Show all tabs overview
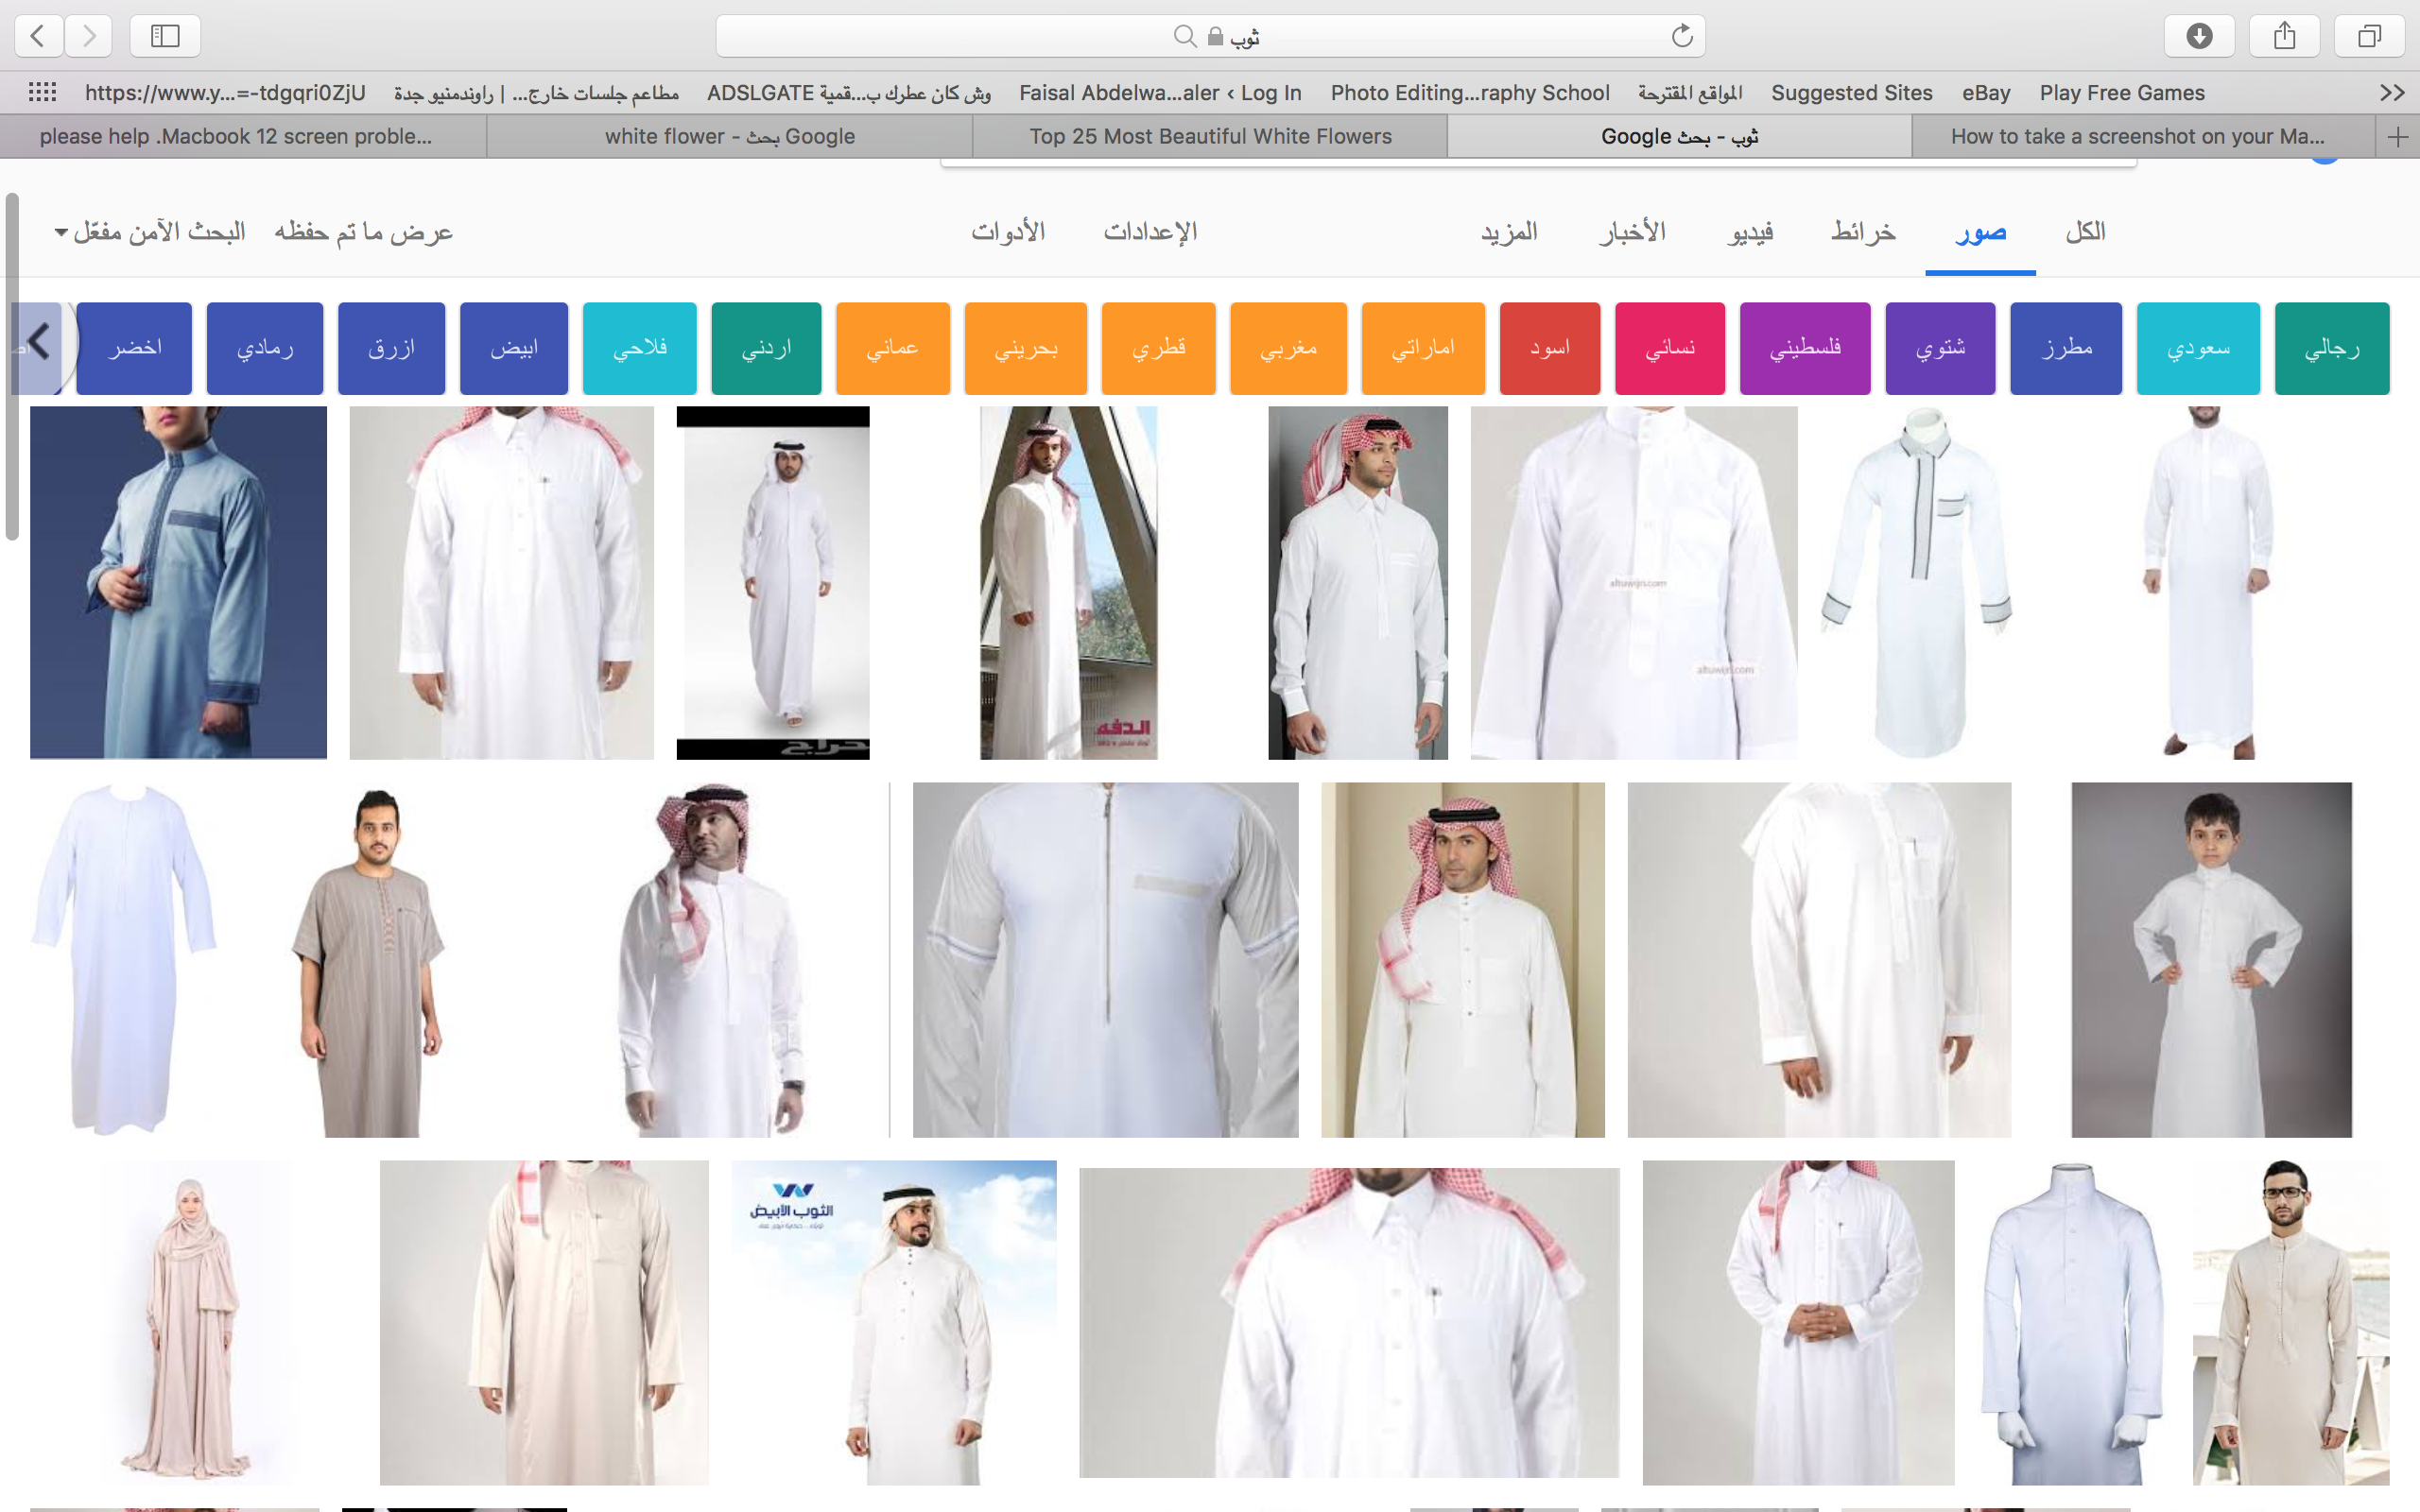Image resolution: width=2420 pixels, height=1512 pixels. [2369, 36]
